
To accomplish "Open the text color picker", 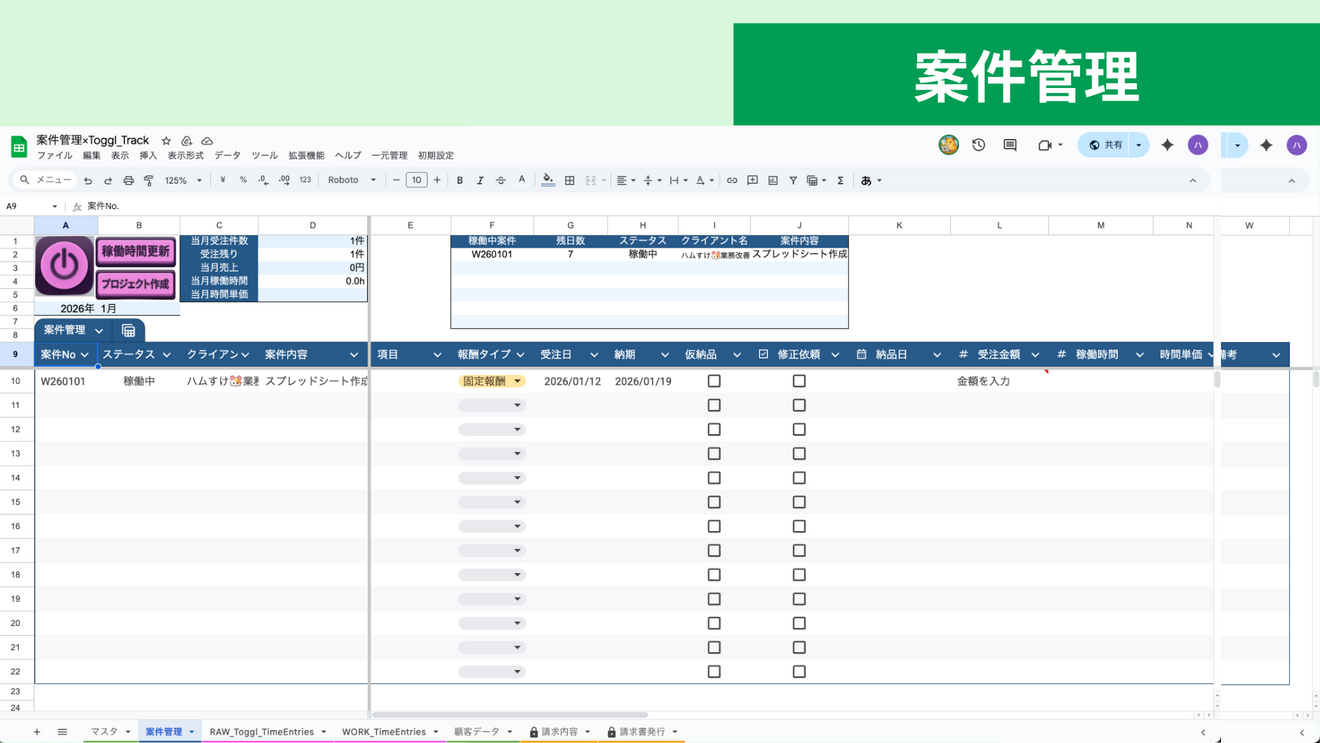I will click(522, 181).
